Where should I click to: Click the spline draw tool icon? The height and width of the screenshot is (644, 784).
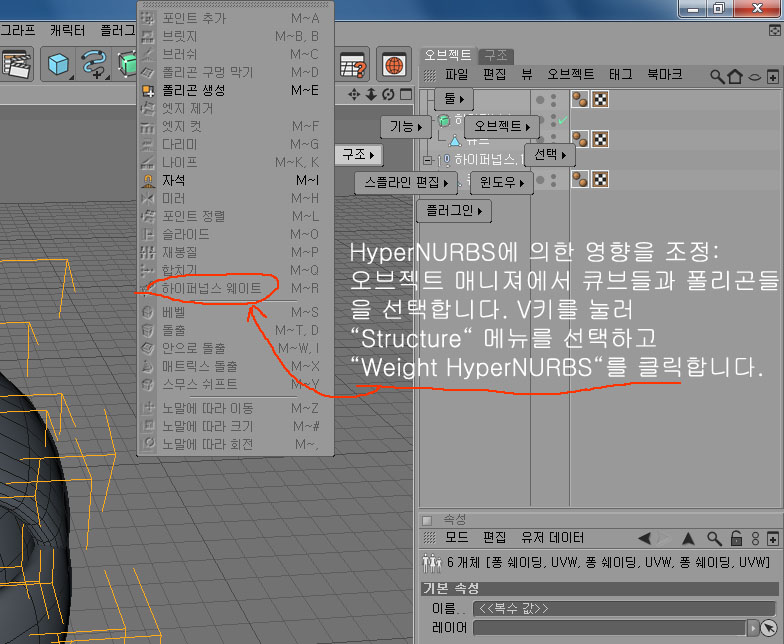(x=94, y=64)
